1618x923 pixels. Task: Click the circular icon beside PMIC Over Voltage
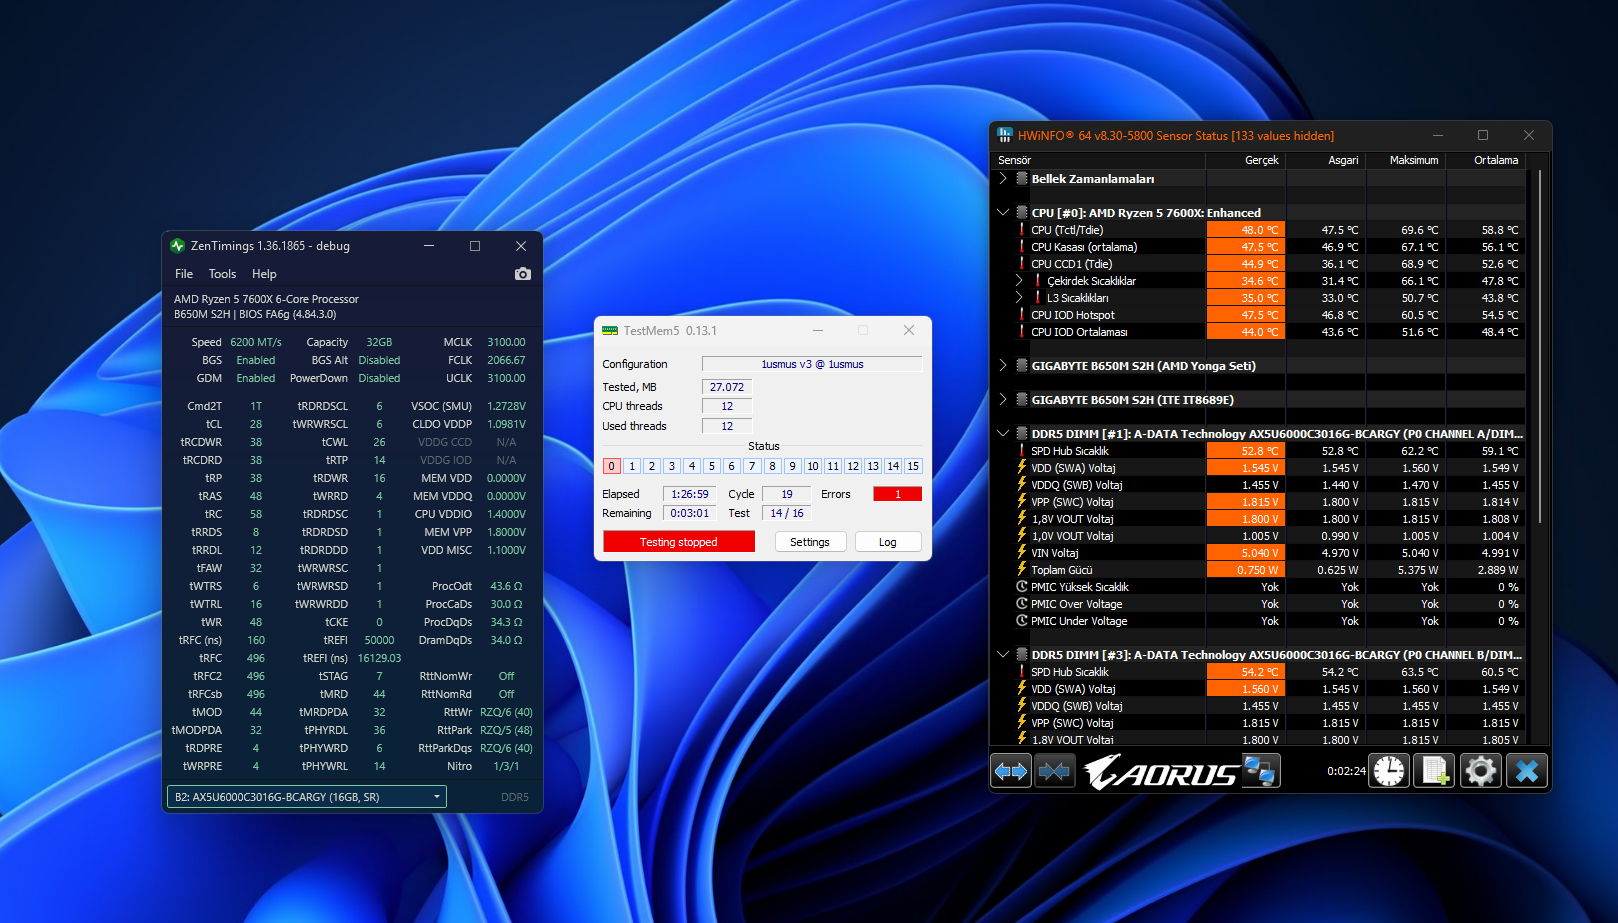[1022, 604]
